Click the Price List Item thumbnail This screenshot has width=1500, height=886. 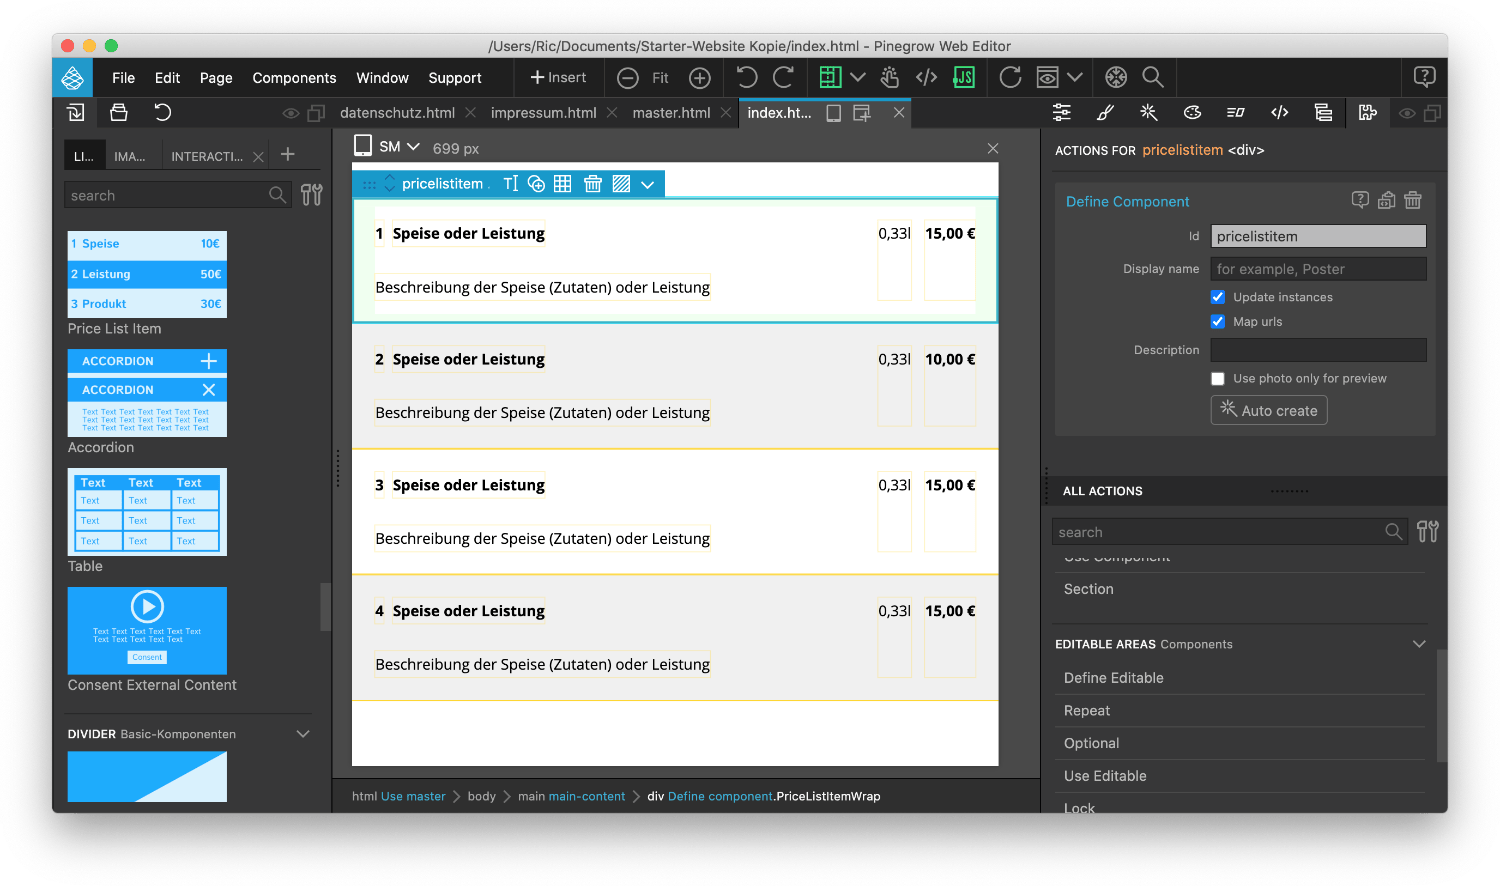[x=147, y=274]
